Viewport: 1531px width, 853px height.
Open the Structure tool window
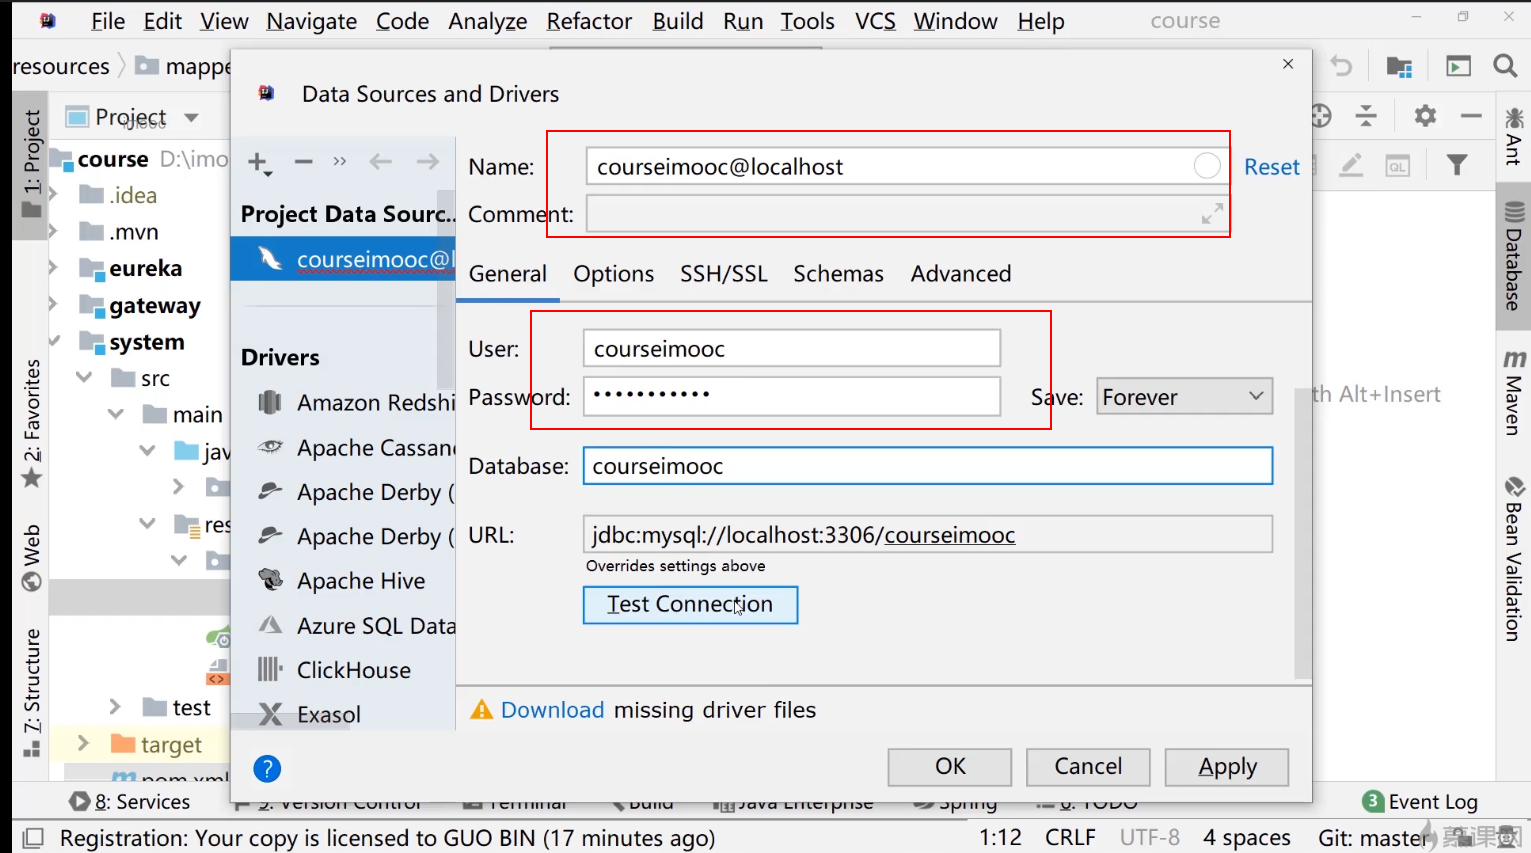[31, 692]
